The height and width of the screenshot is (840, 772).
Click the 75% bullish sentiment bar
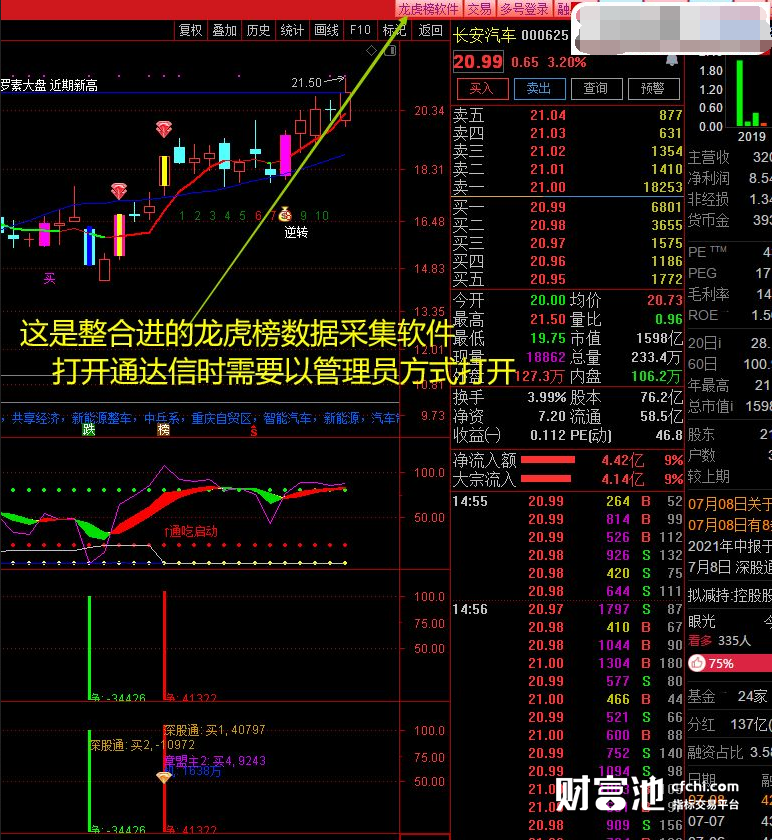click(730, 663)
